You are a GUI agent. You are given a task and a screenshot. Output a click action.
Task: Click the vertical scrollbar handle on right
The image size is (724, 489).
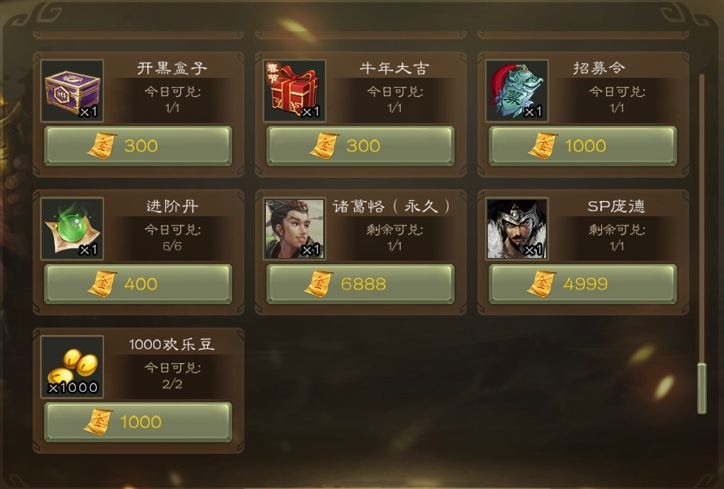[x=702, y=388]
